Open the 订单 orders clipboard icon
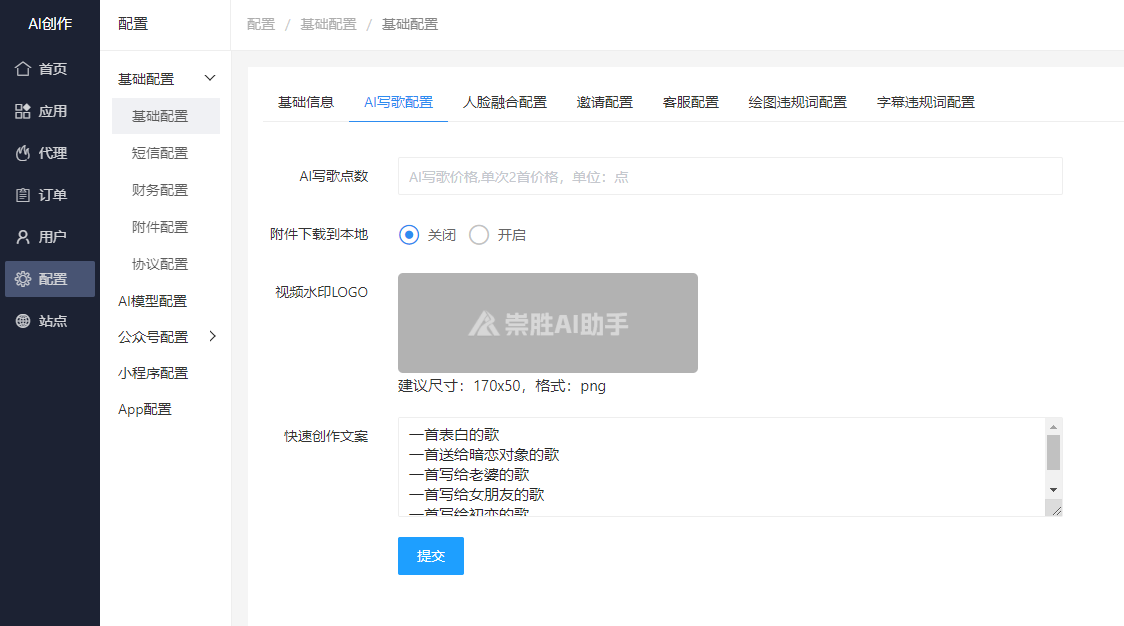Screen dimensions: 1124x626 pyautogui.click(x=23, y=195)
